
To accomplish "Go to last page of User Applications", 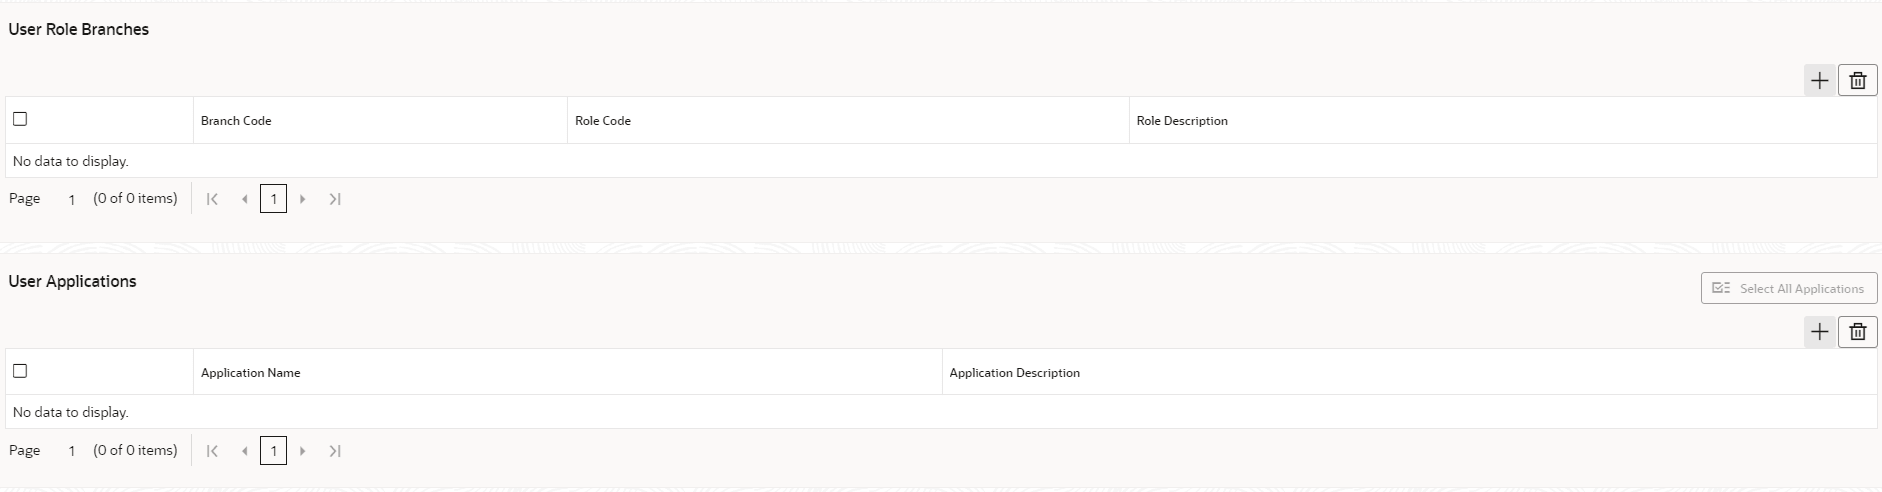I will tap(335, 451).
